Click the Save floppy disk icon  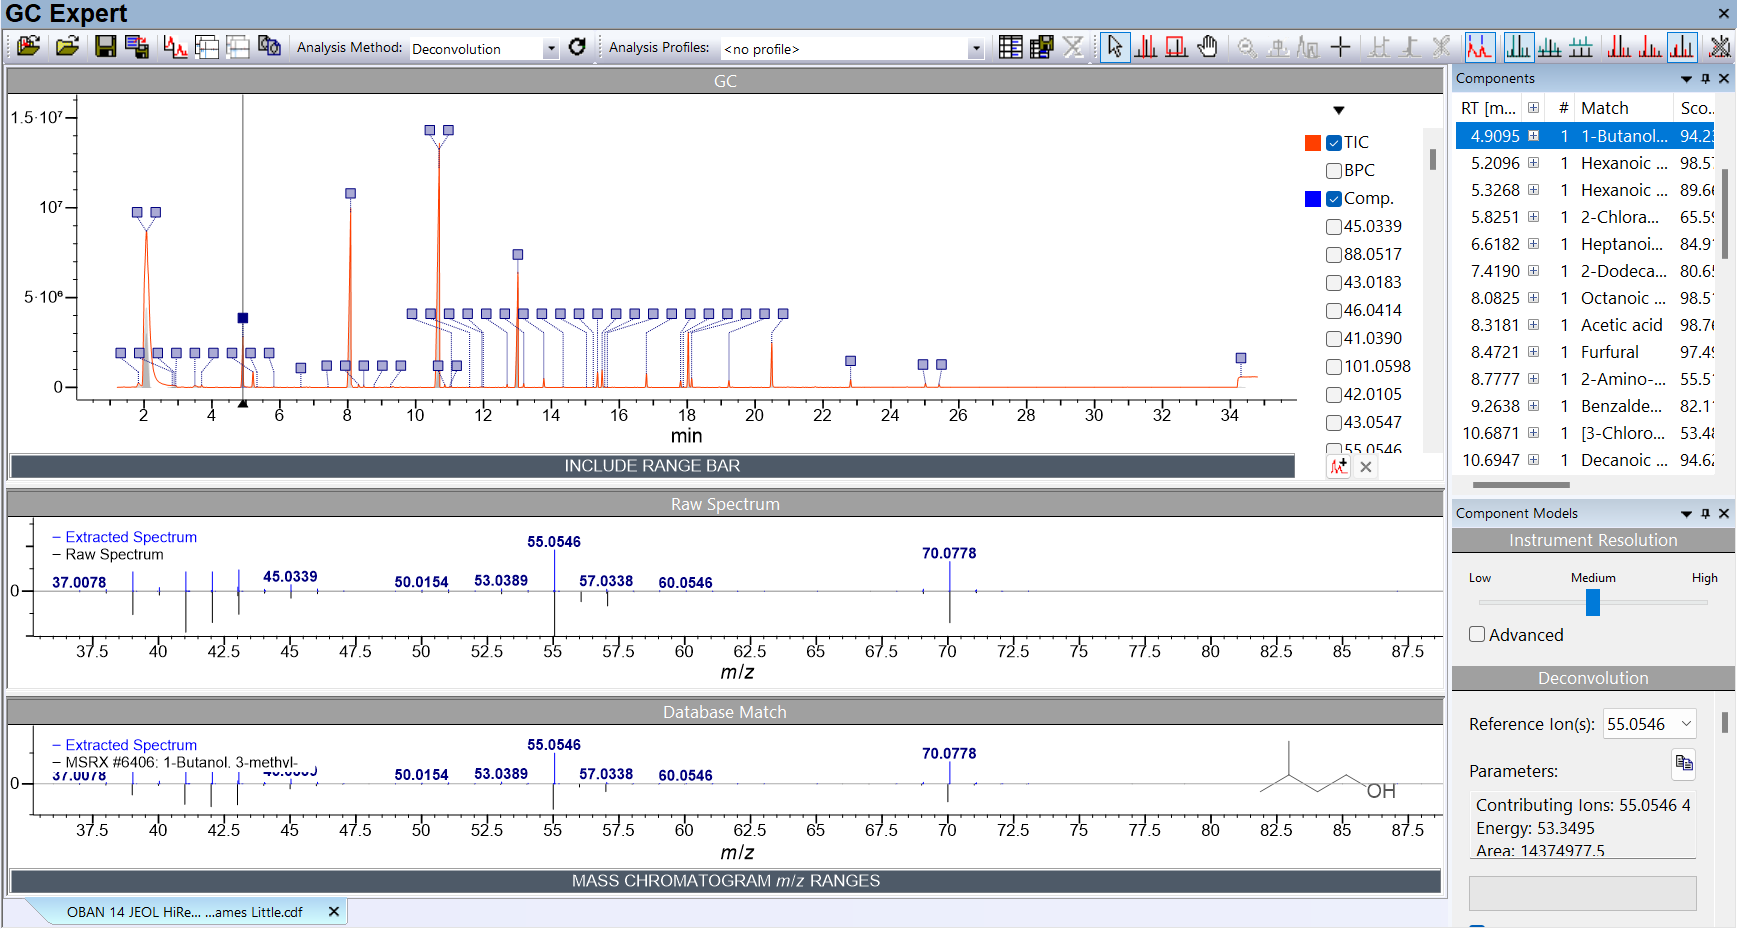[105, 47]
